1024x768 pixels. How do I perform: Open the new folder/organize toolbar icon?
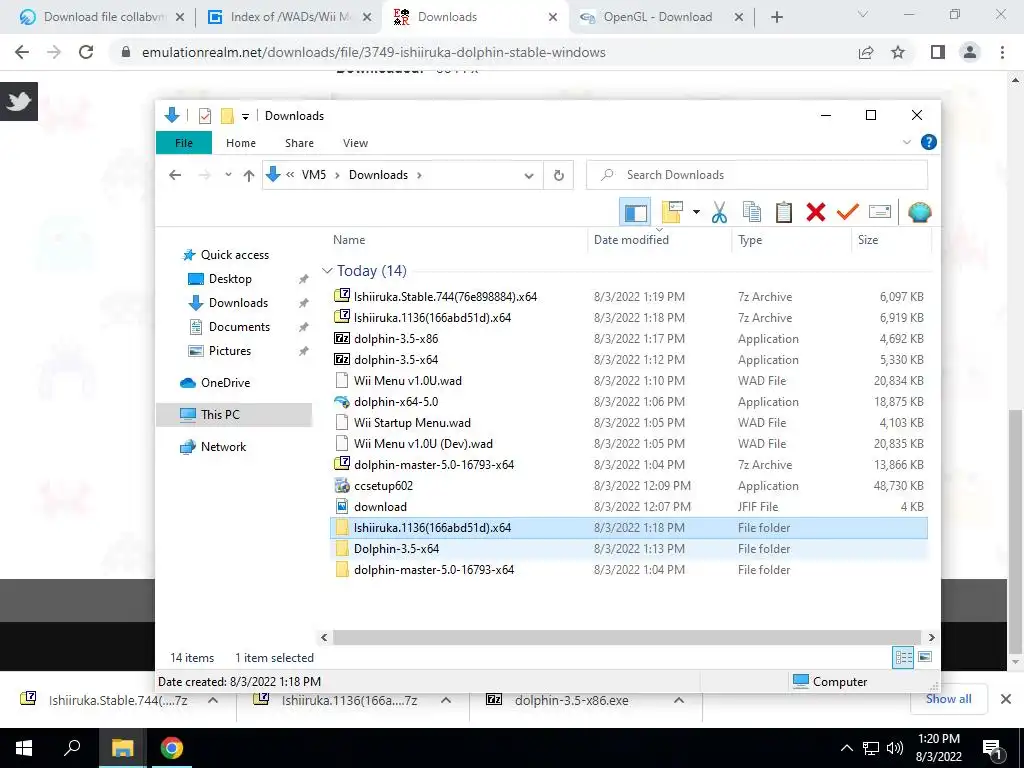click(x=672, y=212)
